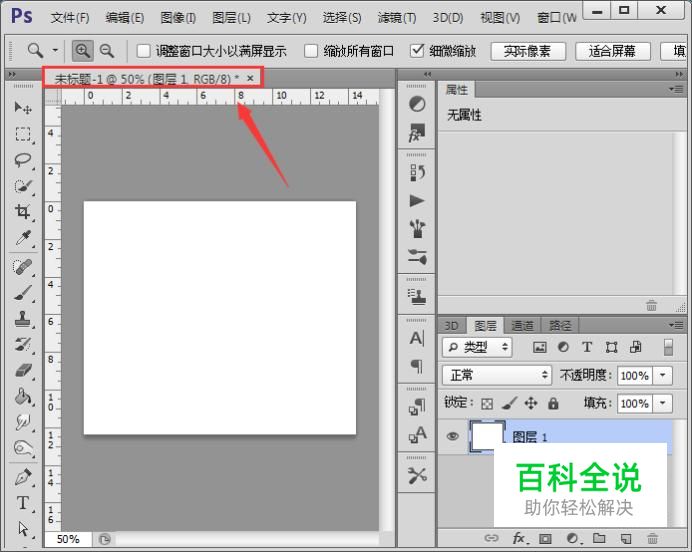Viewport: 692px width, 552px height.
Task: Open the Clone Source panel icon
Action: (417, 297)
